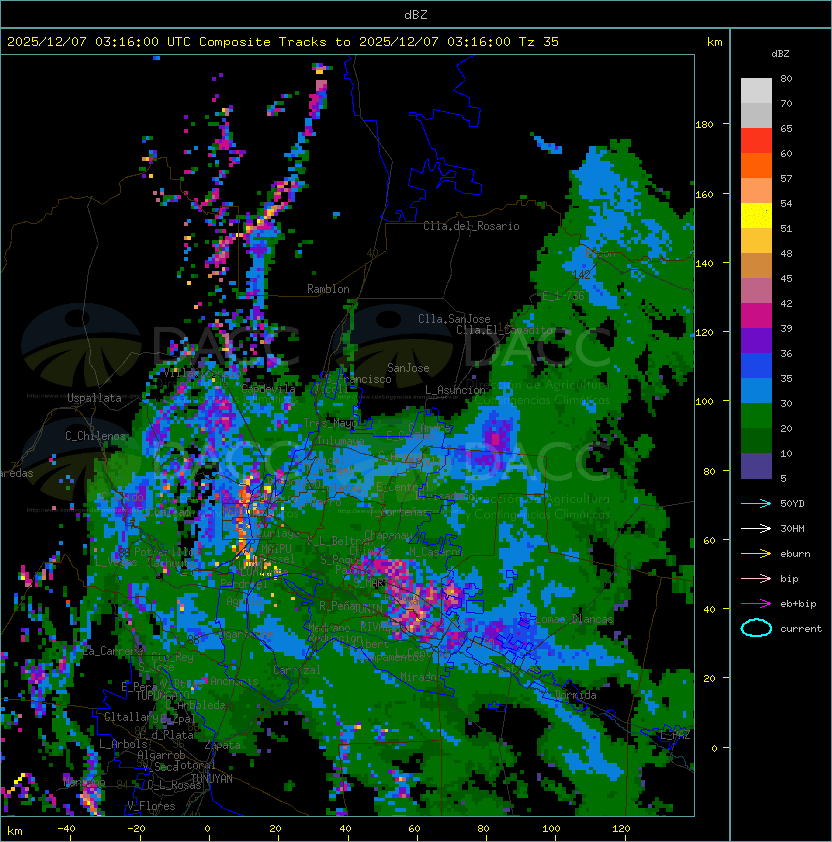Click the '30HM' legend label
The height and width of the screenshot is (842, 832).
792,528
